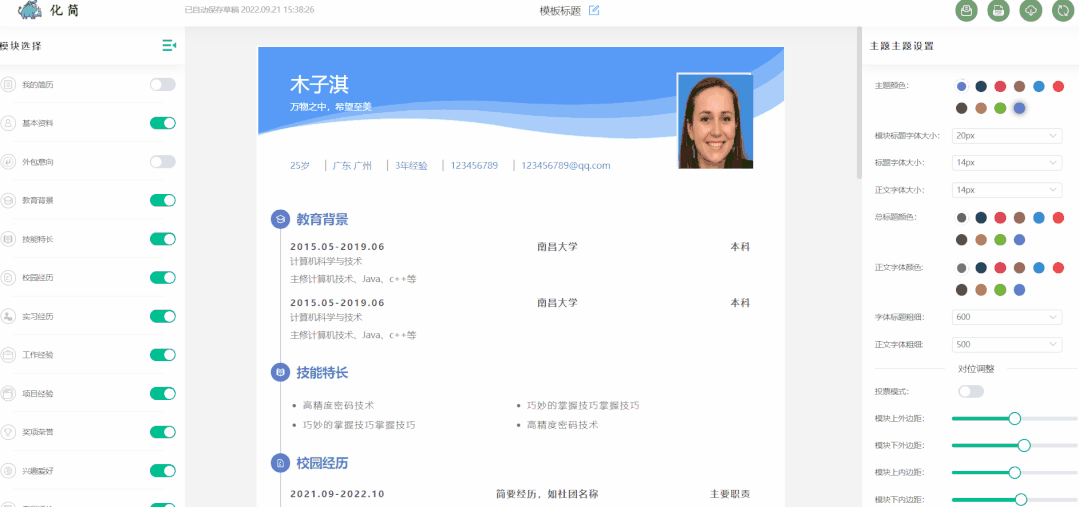Click the export PDF icon

(998, 10)
